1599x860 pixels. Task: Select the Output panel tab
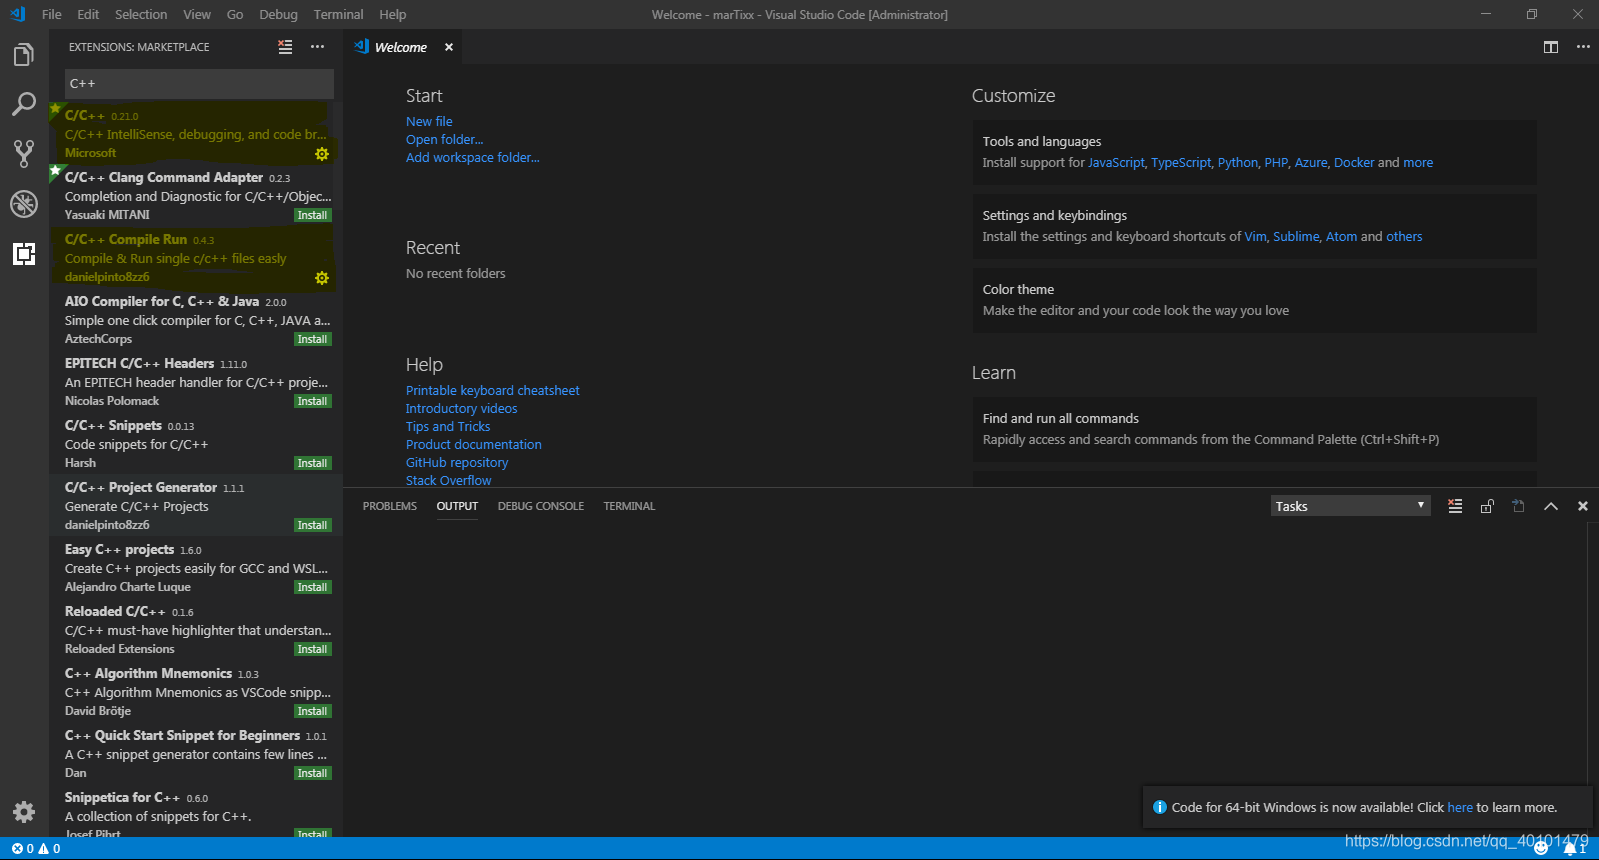pyautogui.click(x=457, y=506)
